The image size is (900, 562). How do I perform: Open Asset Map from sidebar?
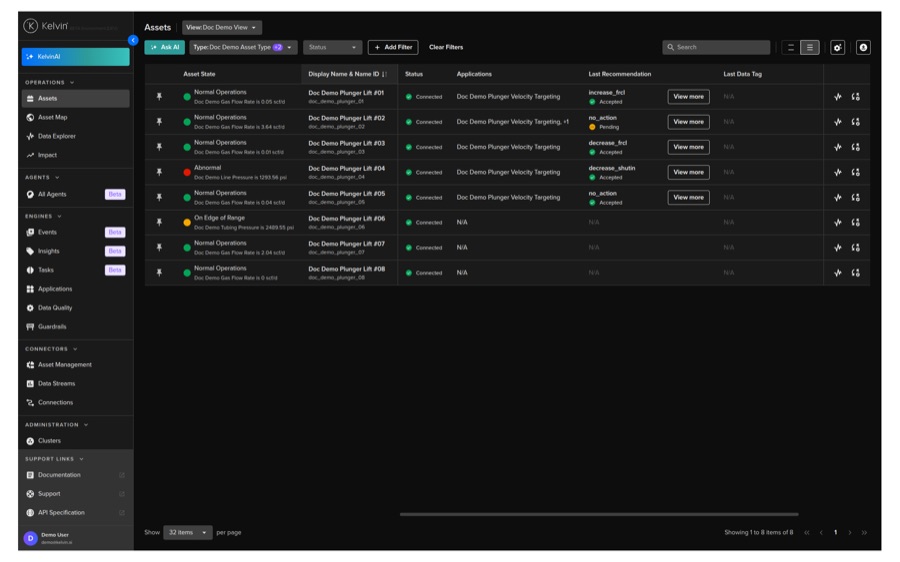click(x=52, y=118)
